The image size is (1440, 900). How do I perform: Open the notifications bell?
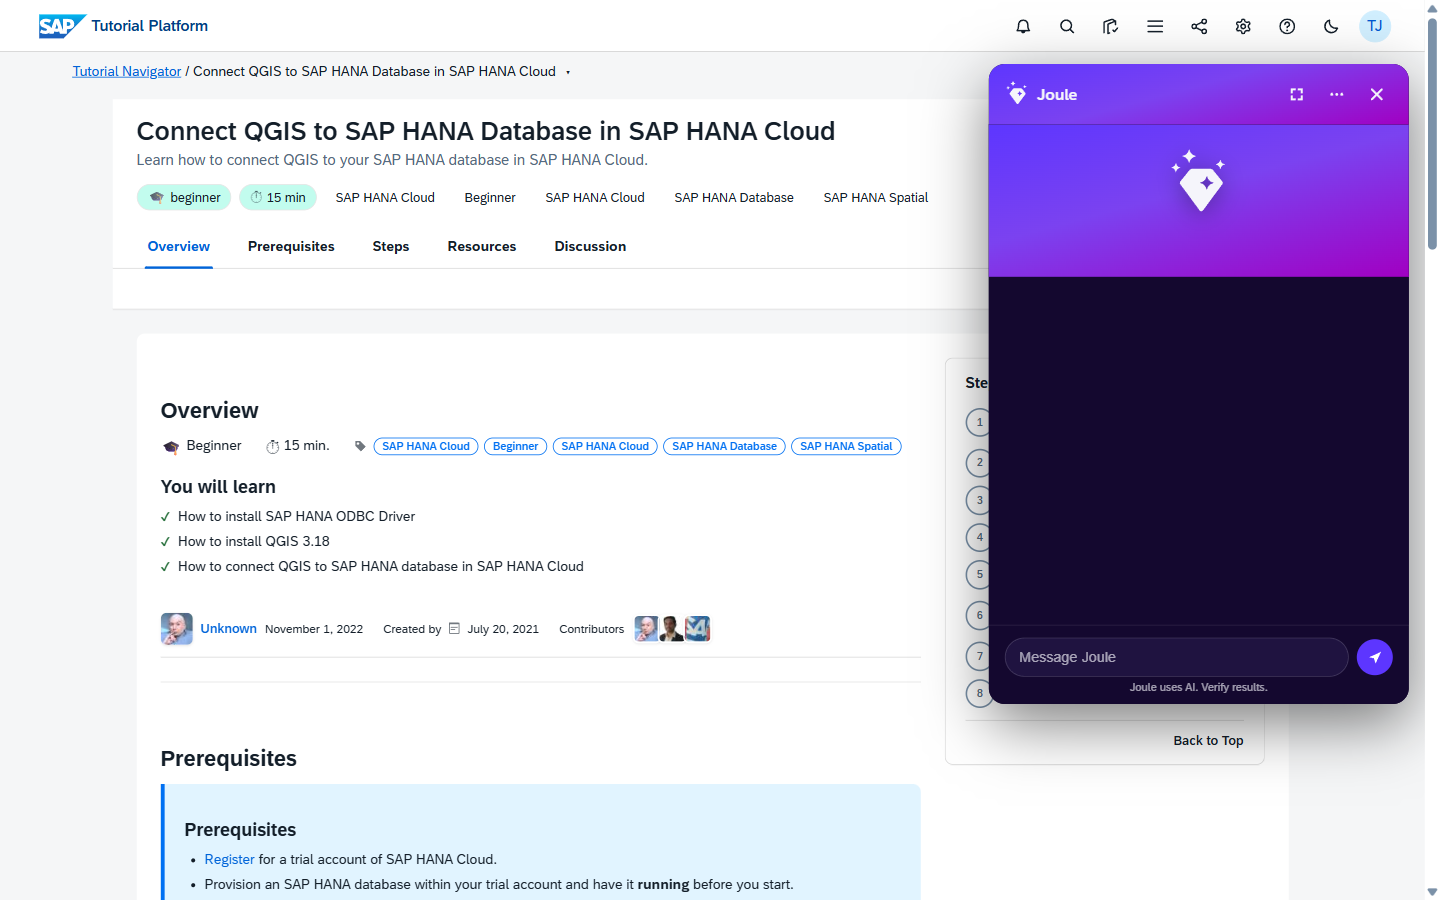click(1023, 26)
